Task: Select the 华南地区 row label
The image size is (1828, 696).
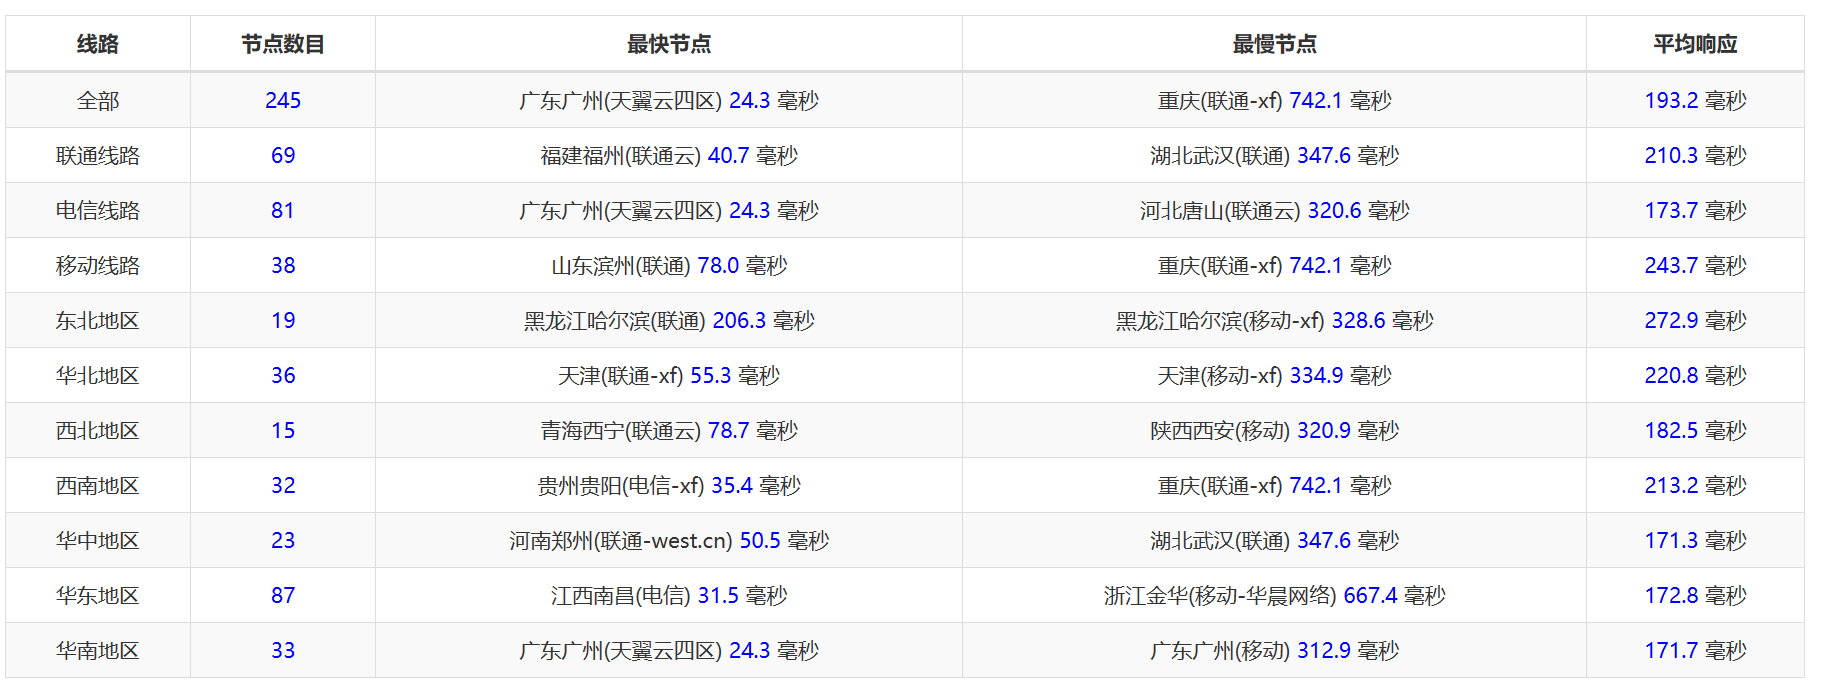Action: (x=98, y=650)
